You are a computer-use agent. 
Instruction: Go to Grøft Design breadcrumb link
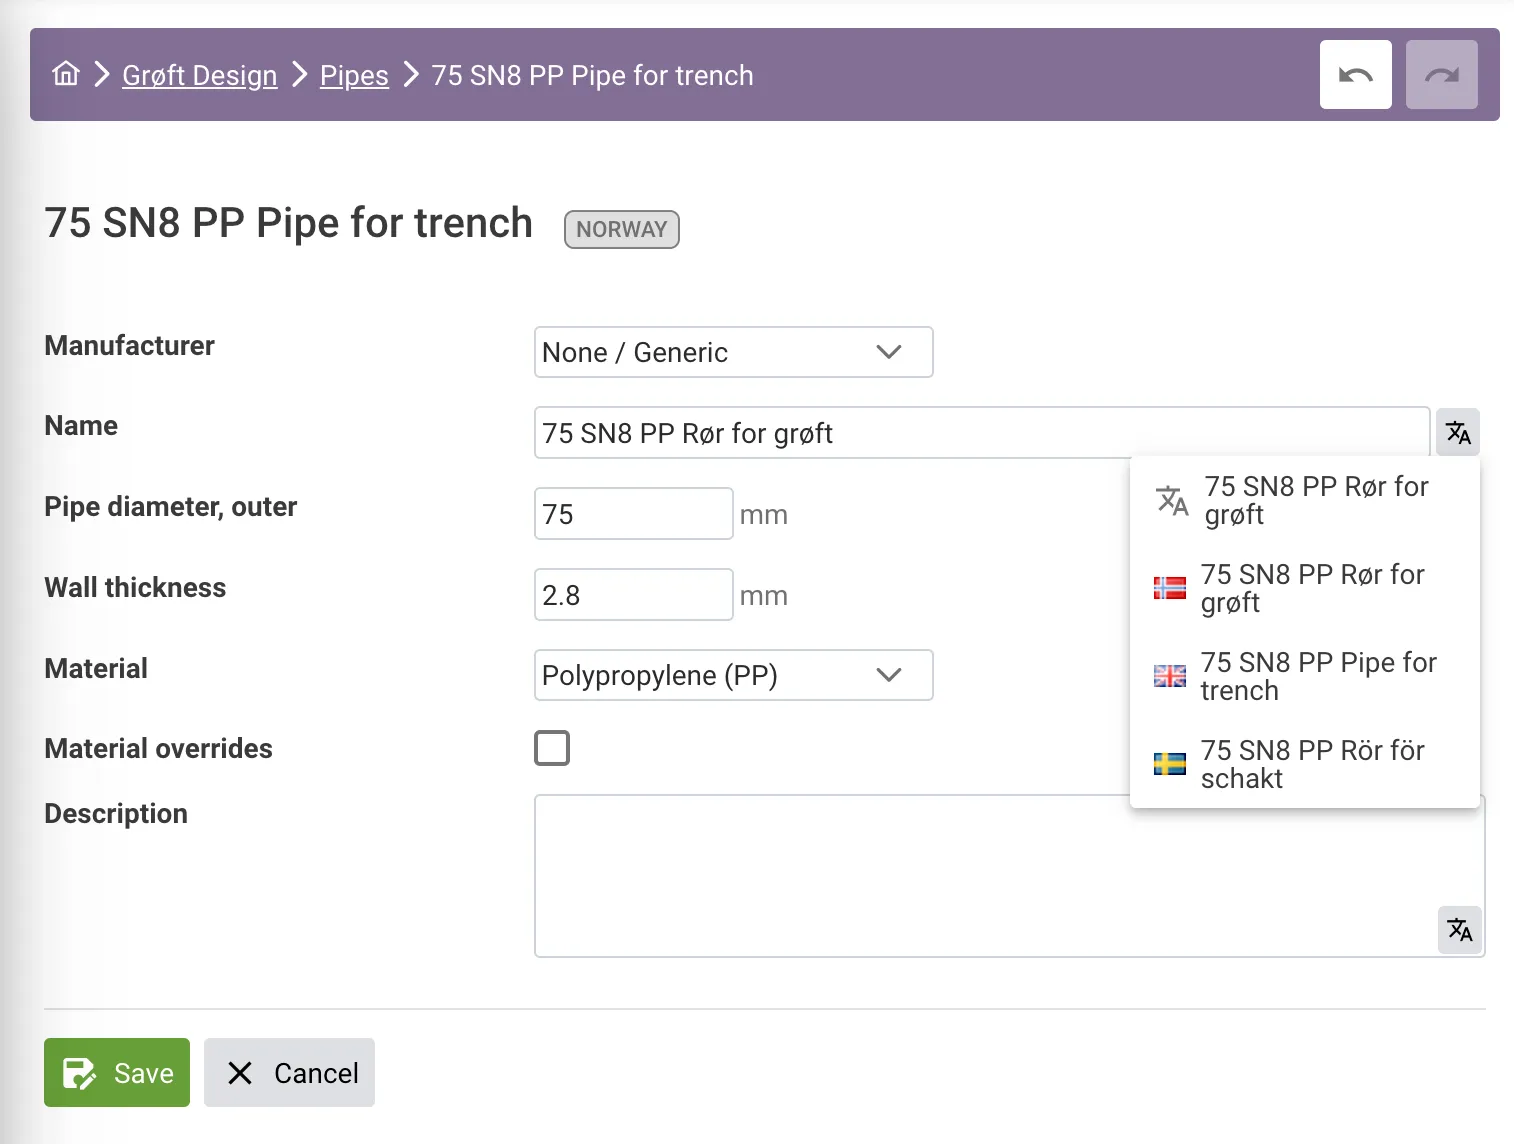200,75
